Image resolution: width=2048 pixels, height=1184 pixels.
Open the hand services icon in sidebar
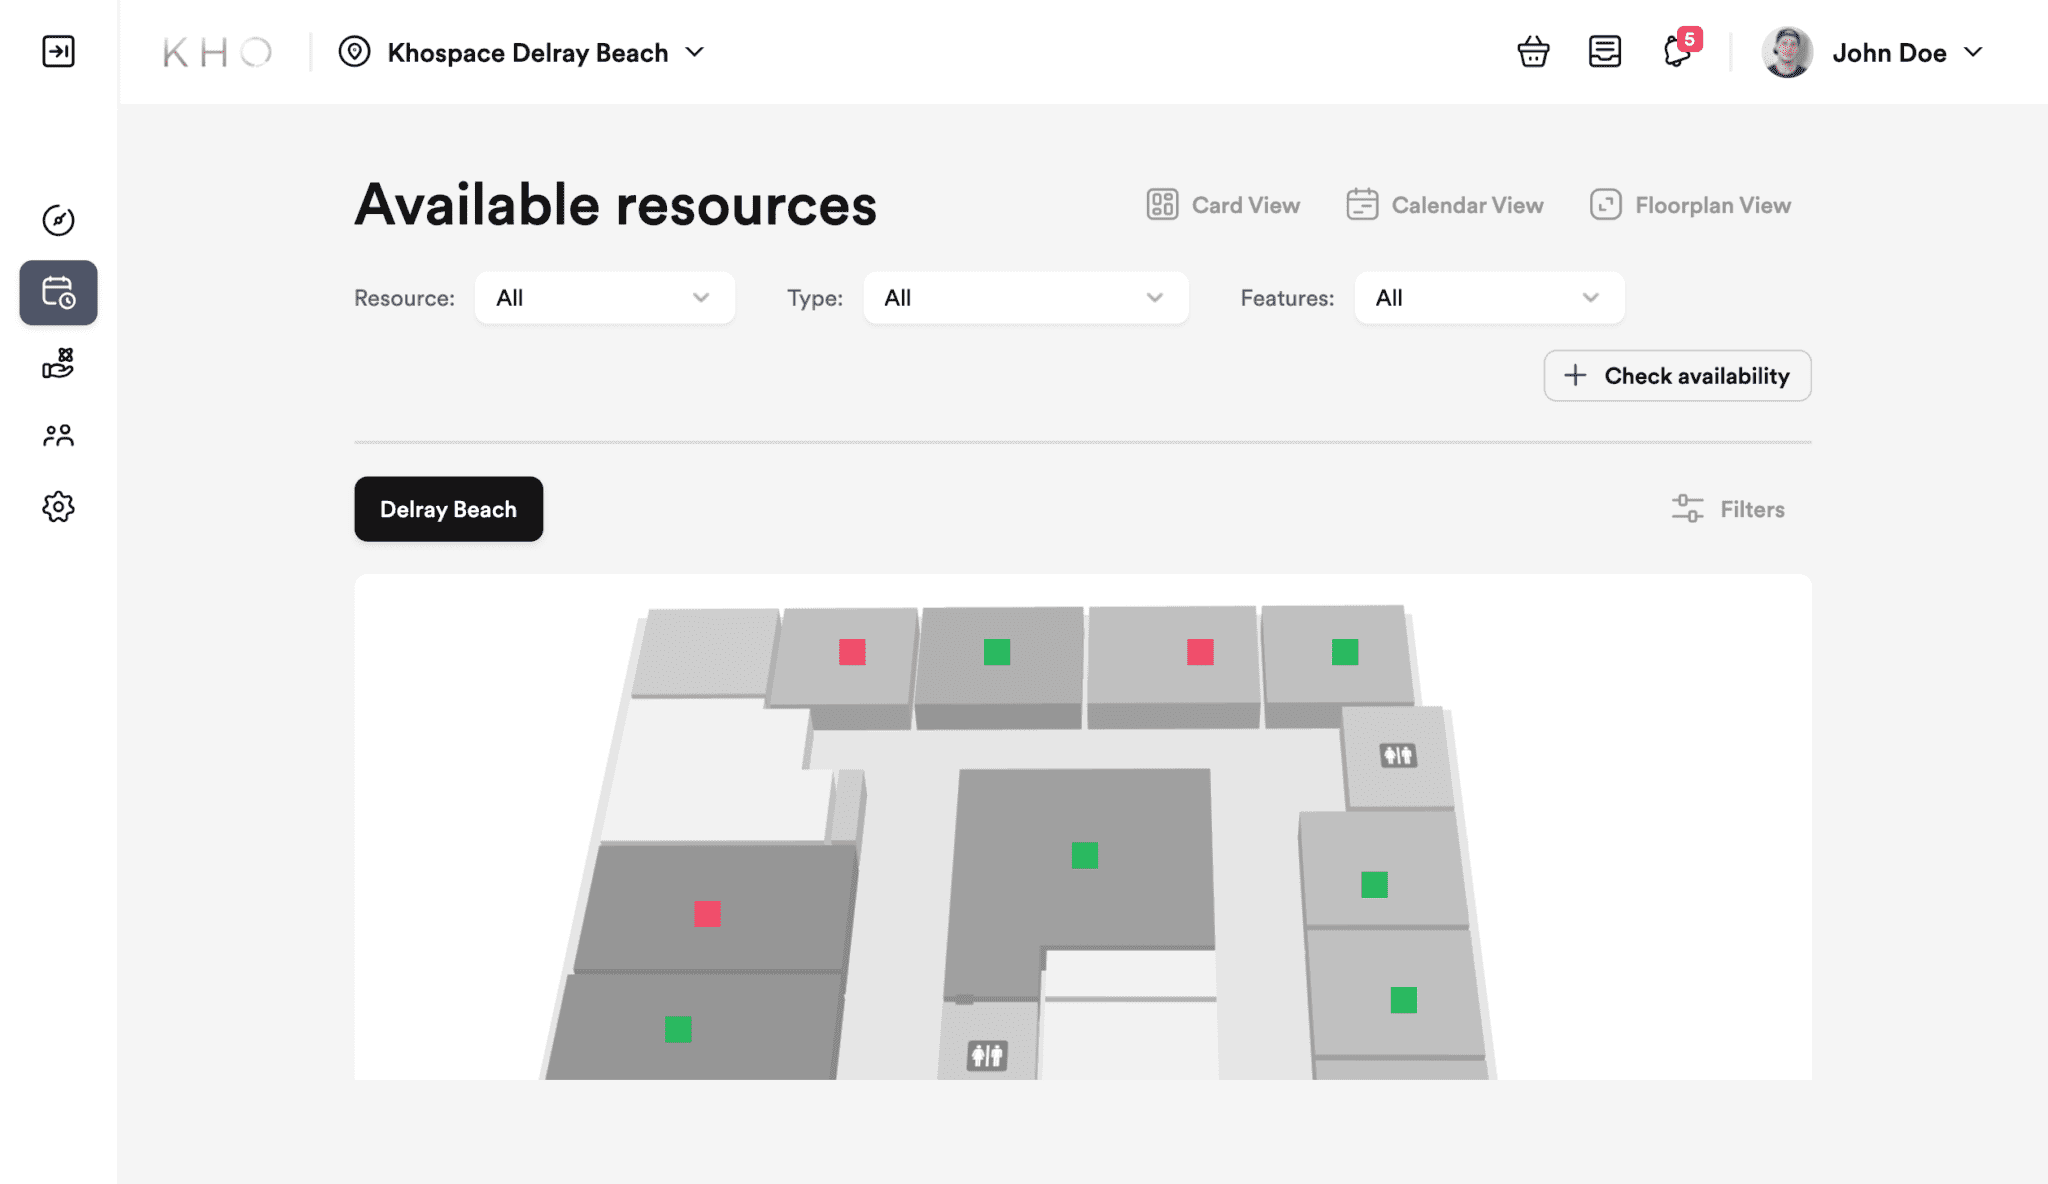click(x=58, y=364)
